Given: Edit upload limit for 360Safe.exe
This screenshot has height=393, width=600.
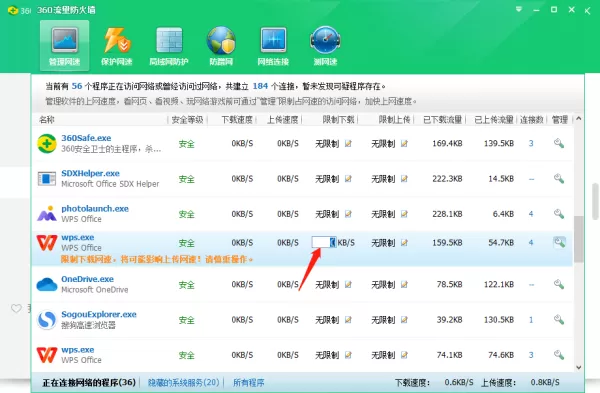Looking at the screenshot, I should click(404, 144).
